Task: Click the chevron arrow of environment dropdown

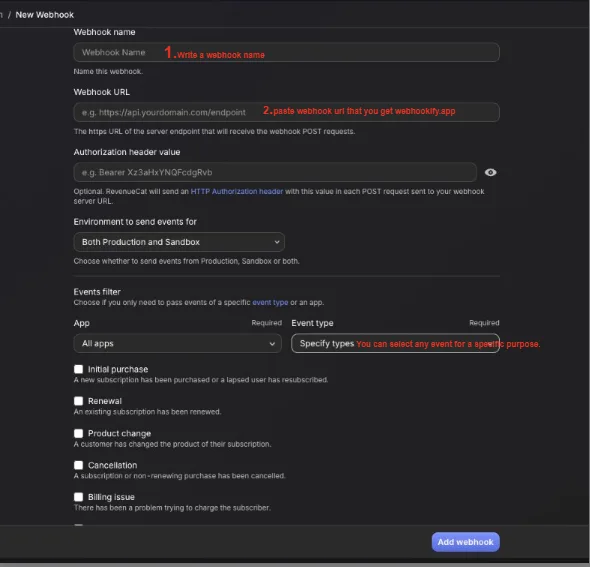Action: (x=277, y=242)
